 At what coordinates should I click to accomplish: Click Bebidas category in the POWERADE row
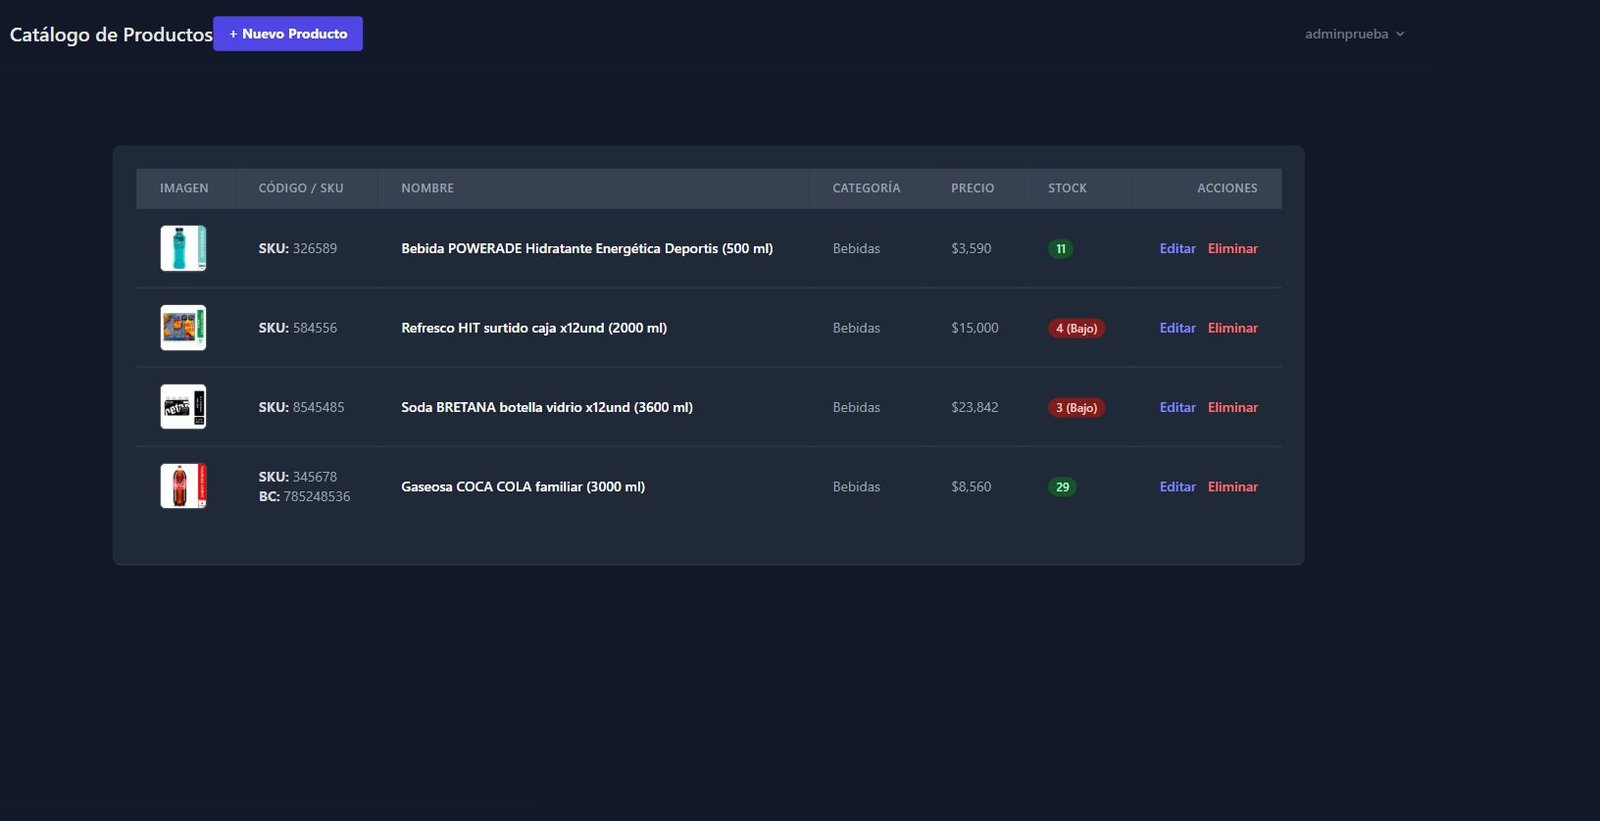856,249
